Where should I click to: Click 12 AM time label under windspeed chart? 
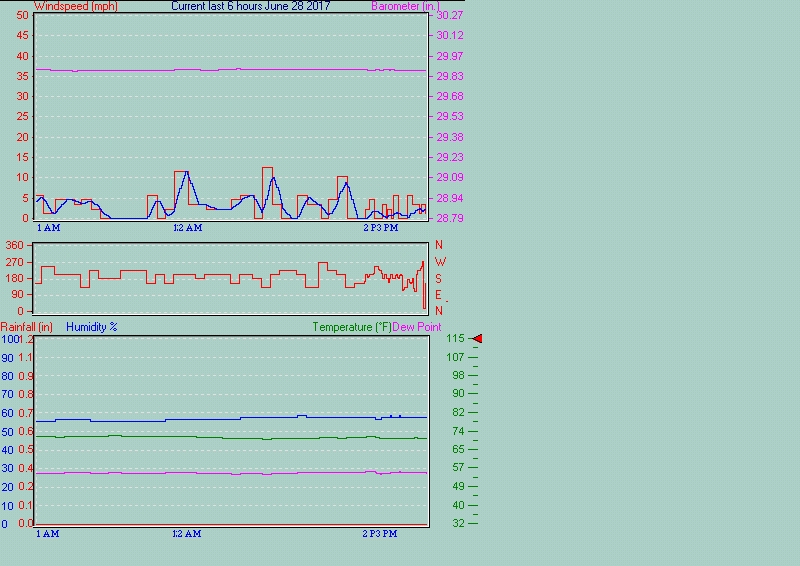point(187,228)
